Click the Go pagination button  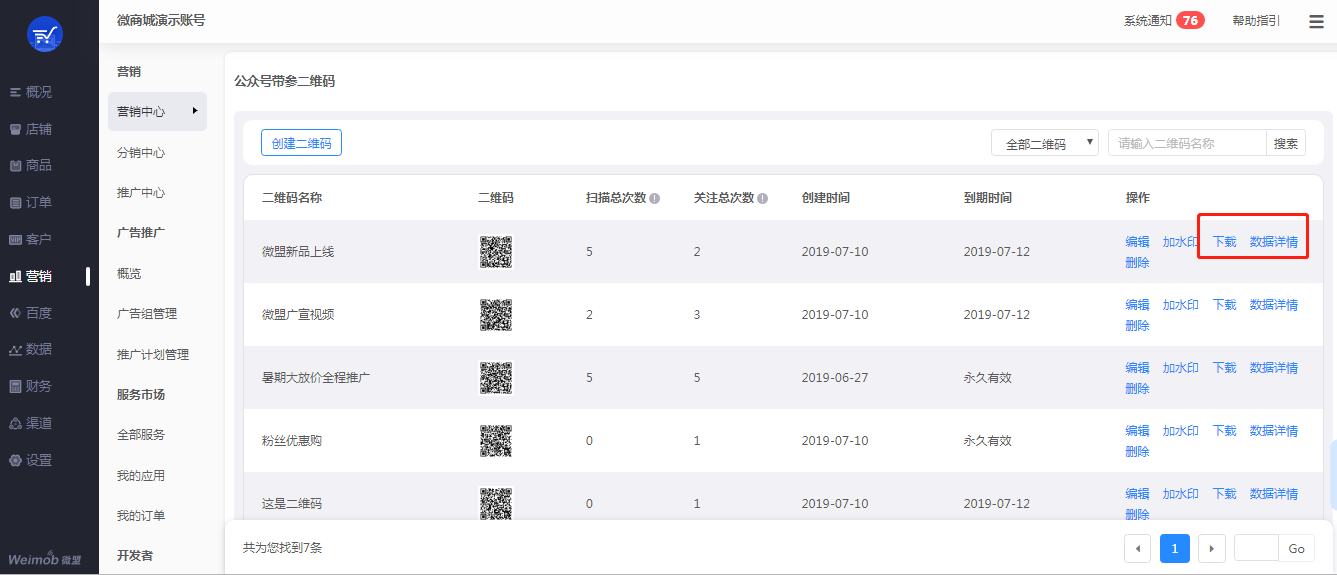(x=1296, y=548)
